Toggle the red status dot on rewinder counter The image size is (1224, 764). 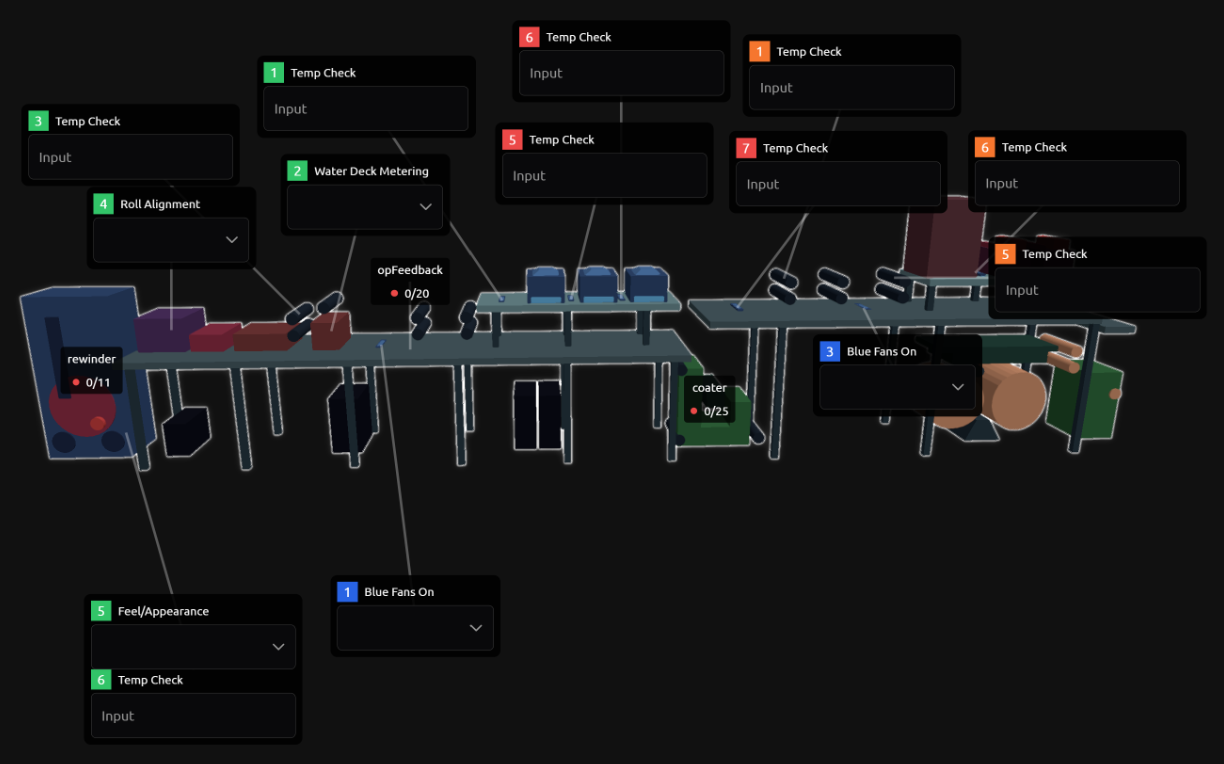click(x=75, y=381)
